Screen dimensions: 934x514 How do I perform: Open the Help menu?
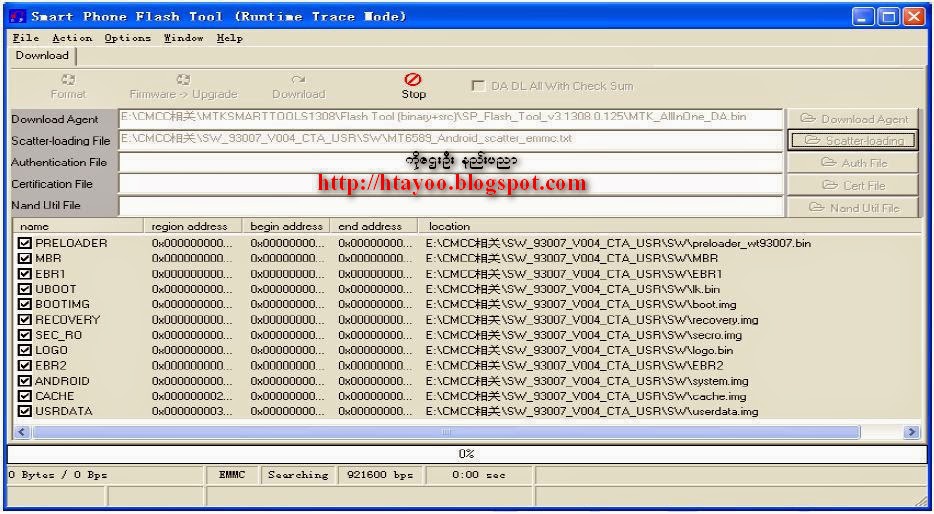pos(229,38)
